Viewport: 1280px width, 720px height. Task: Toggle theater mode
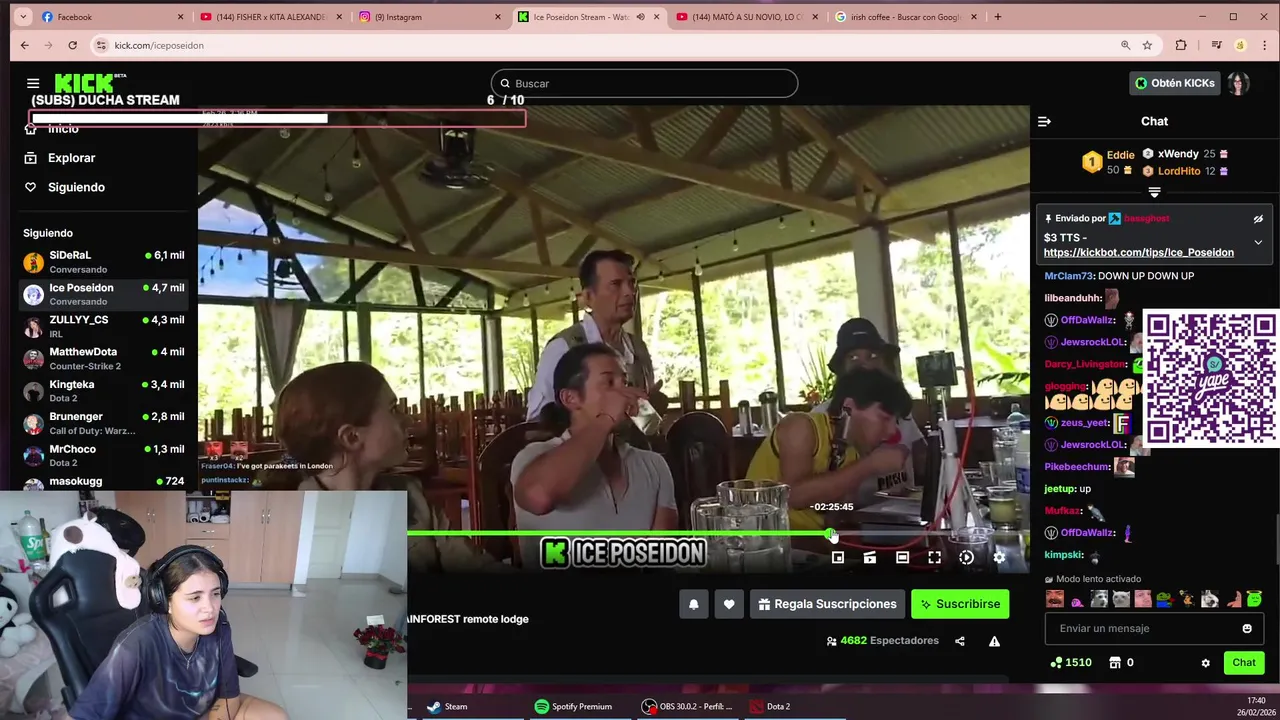click(x=902, y=558)
